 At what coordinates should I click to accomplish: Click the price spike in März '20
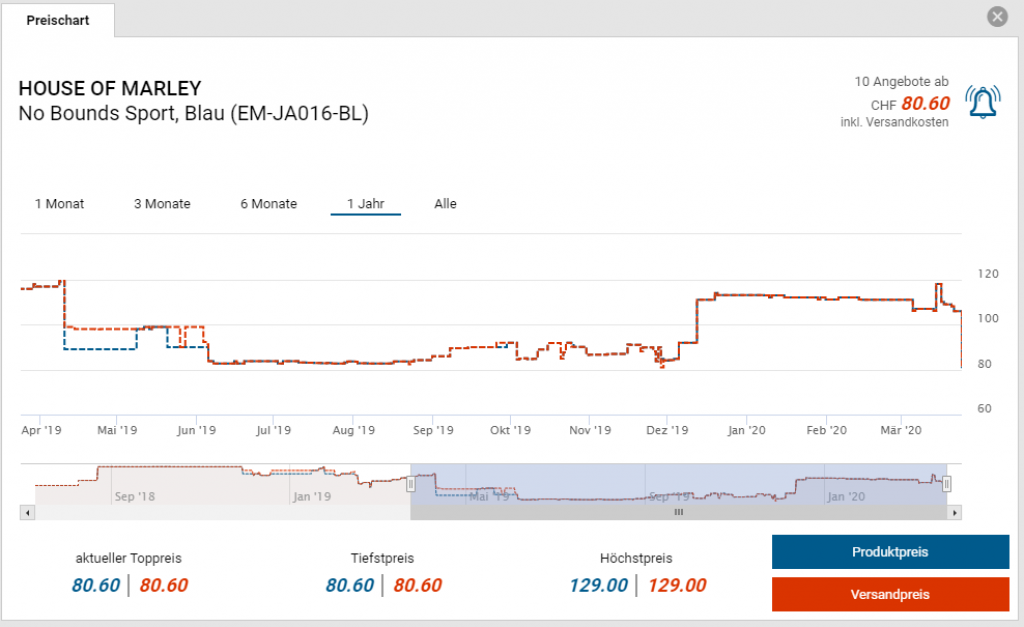(938, 286)
